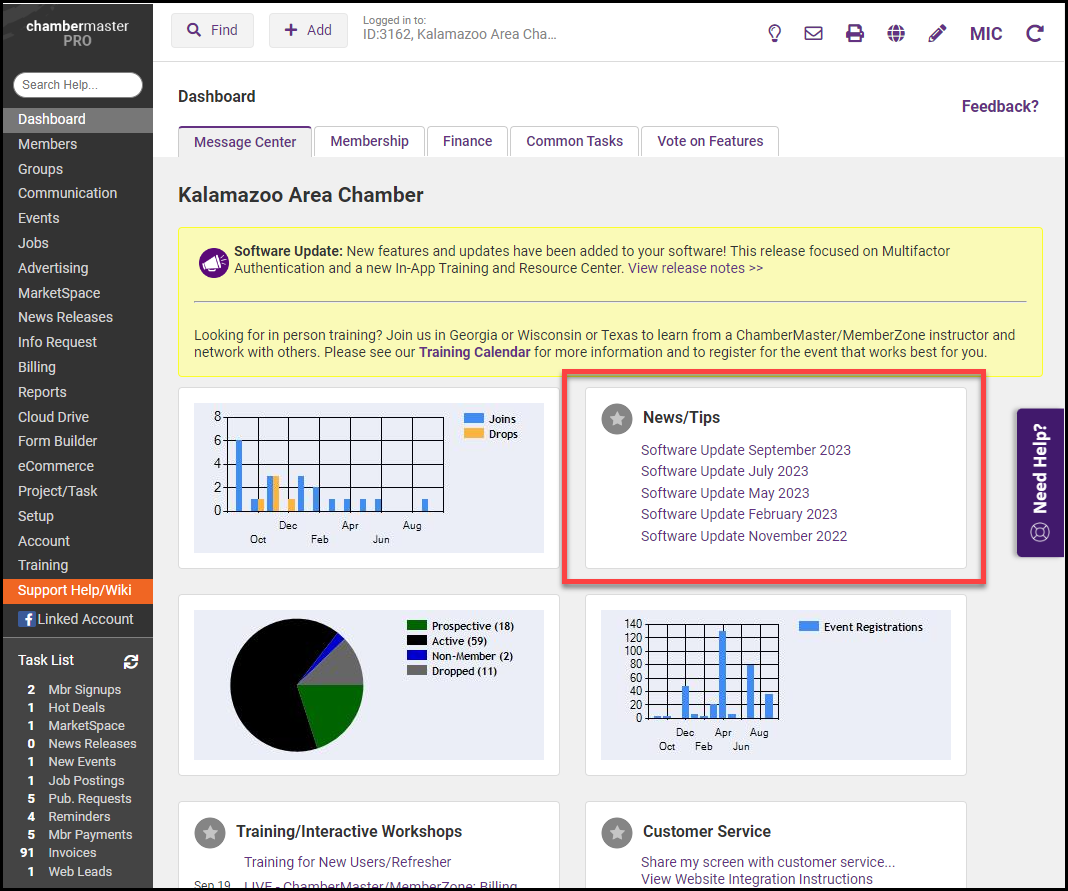Click the star icon beside News/Tips

[617, 419]
